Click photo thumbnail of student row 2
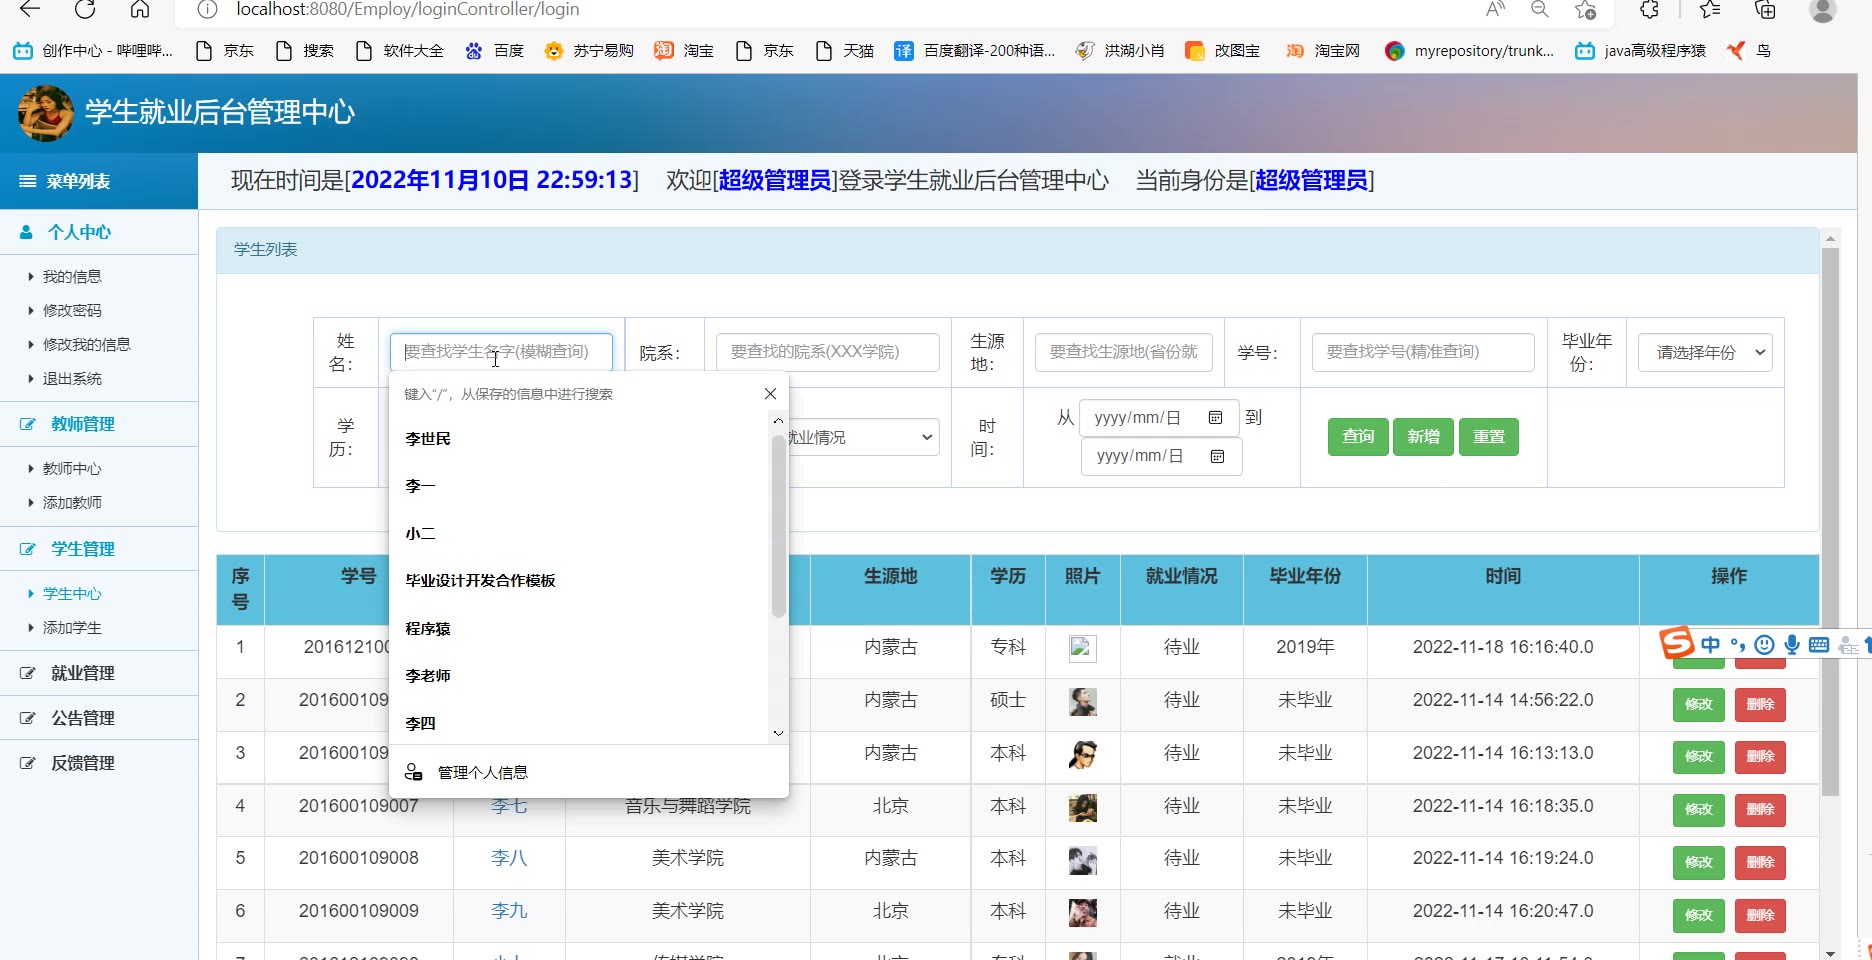The height and width of the screenshot is (960, 1872). pos(1082,702)
